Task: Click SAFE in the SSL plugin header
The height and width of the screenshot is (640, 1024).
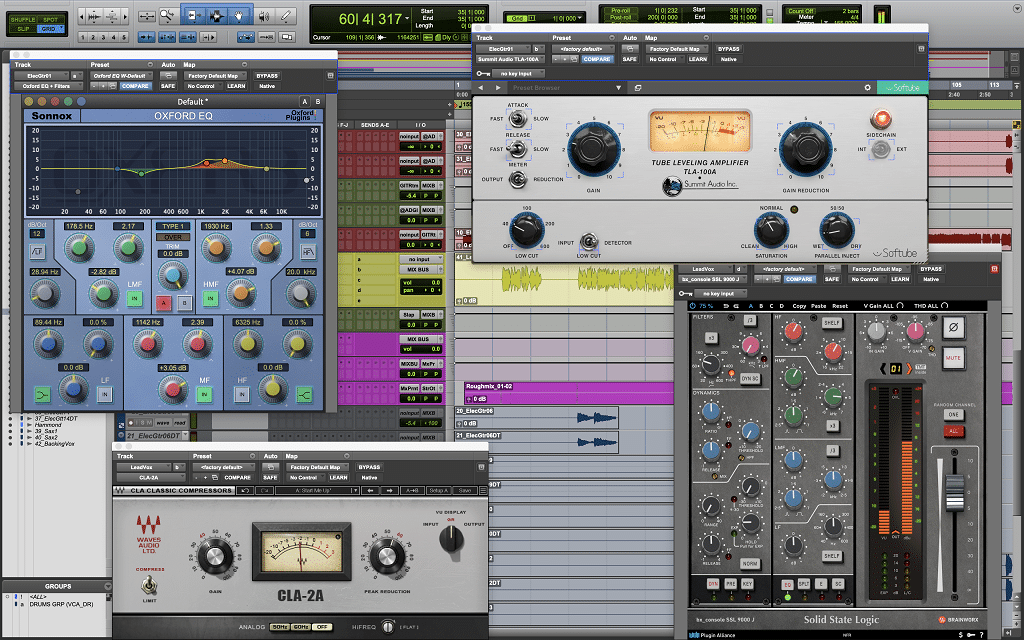Action: (831, 279)
